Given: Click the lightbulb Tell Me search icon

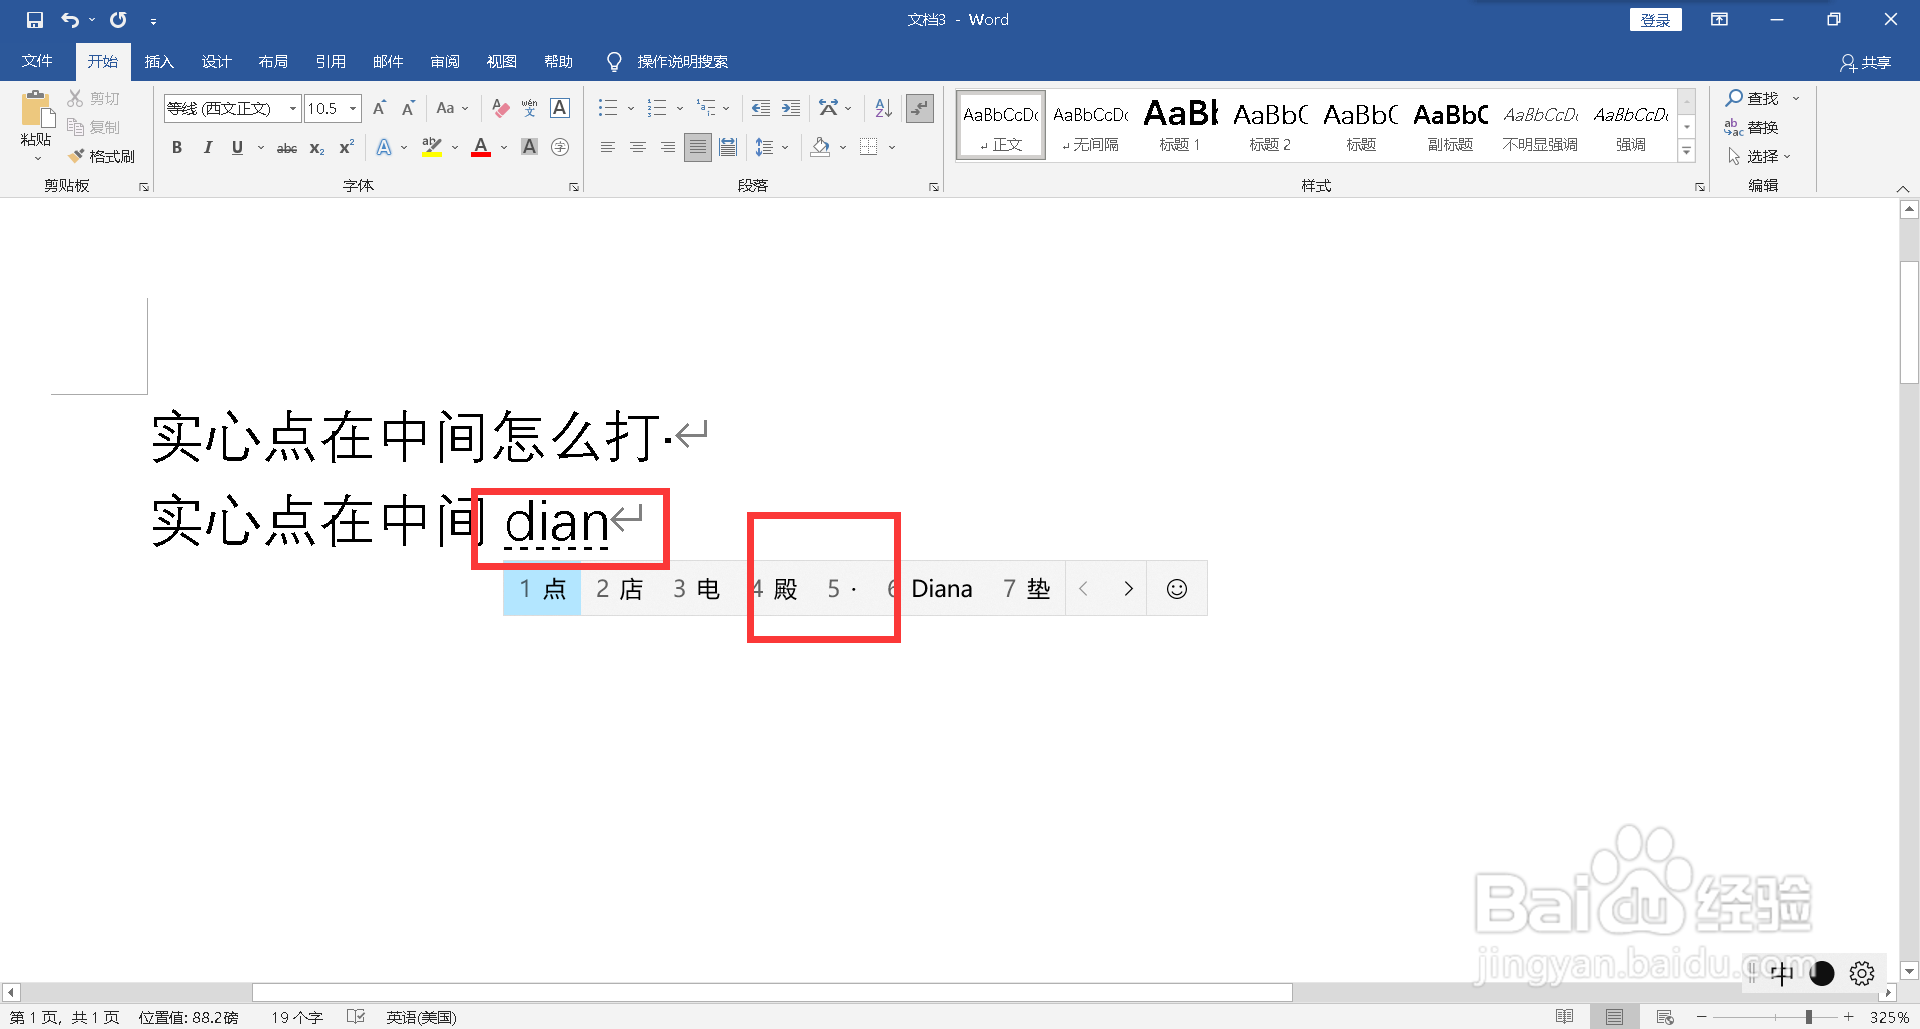Looking at the screenshot, I should (614, 62).
